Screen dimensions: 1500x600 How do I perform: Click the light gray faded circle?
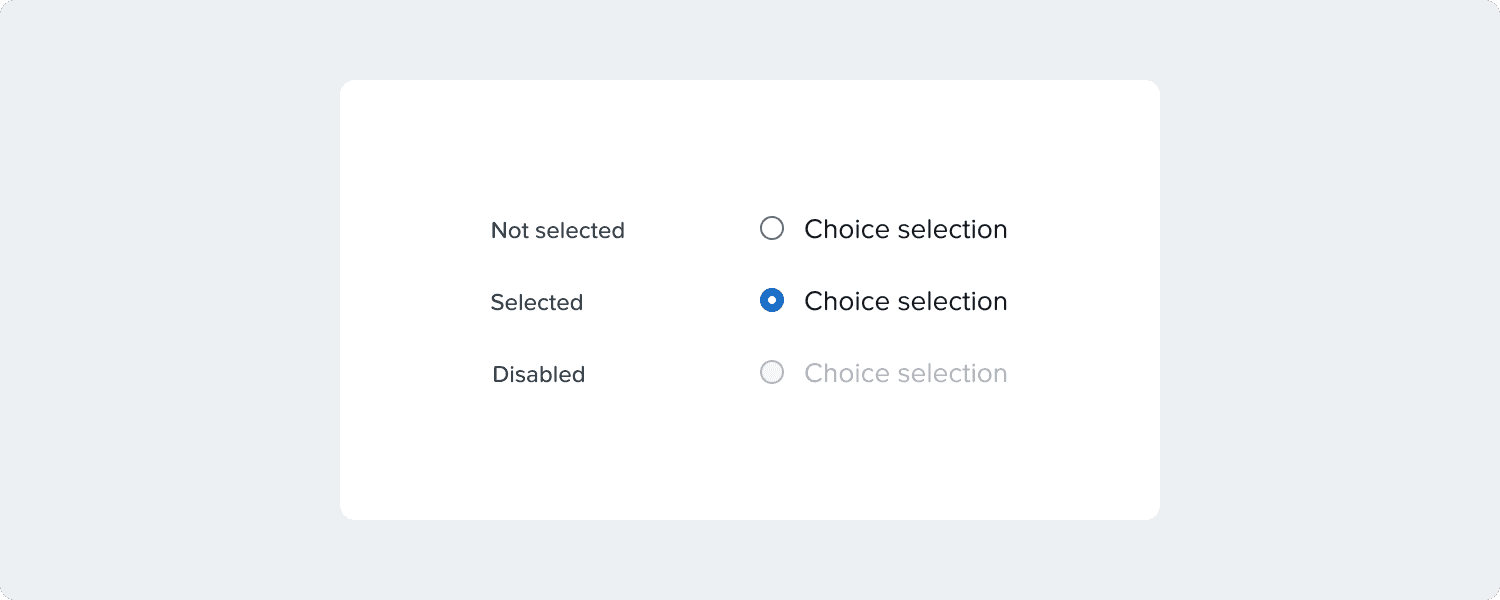click(772, 373)
